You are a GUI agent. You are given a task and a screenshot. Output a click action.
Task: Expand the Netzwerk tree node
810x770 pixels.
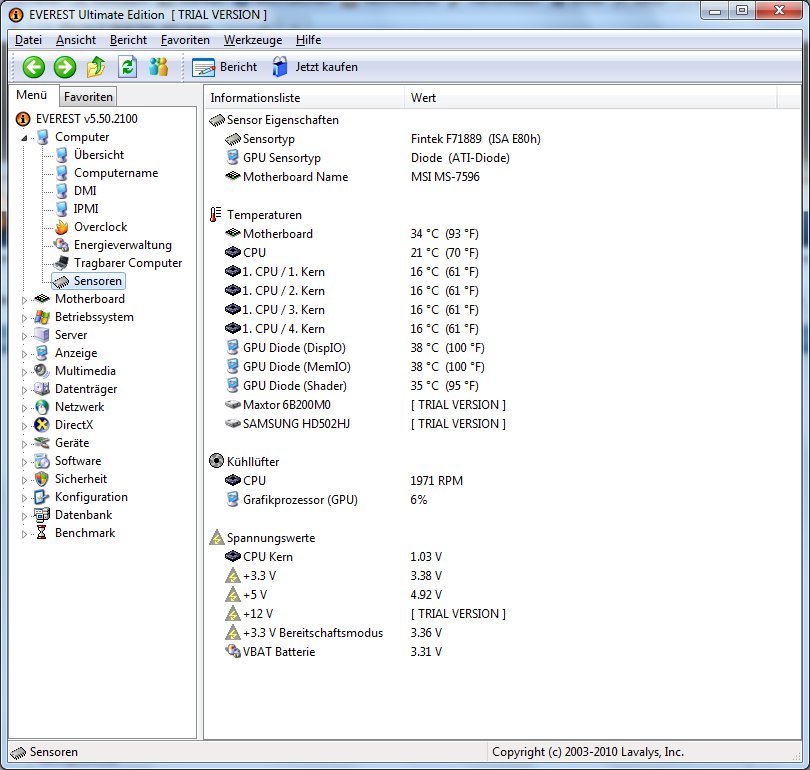point(24,407)
